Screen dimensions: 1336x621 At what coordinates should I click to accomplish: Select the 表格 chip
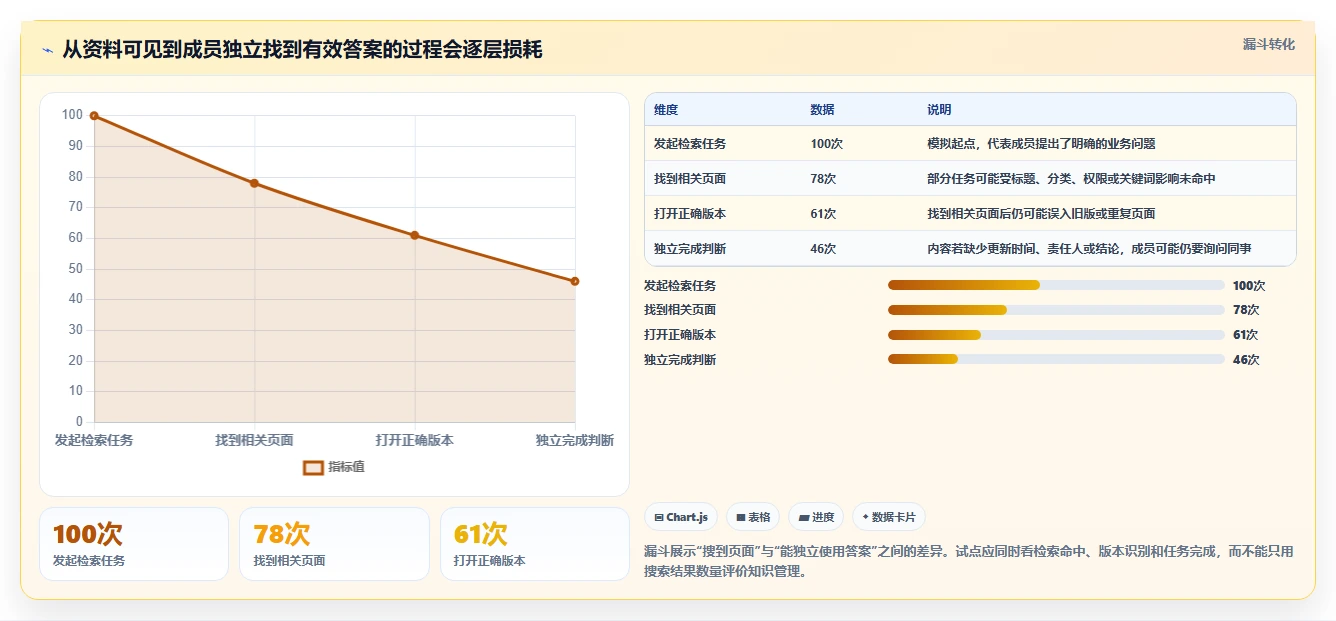pos(753,517)
